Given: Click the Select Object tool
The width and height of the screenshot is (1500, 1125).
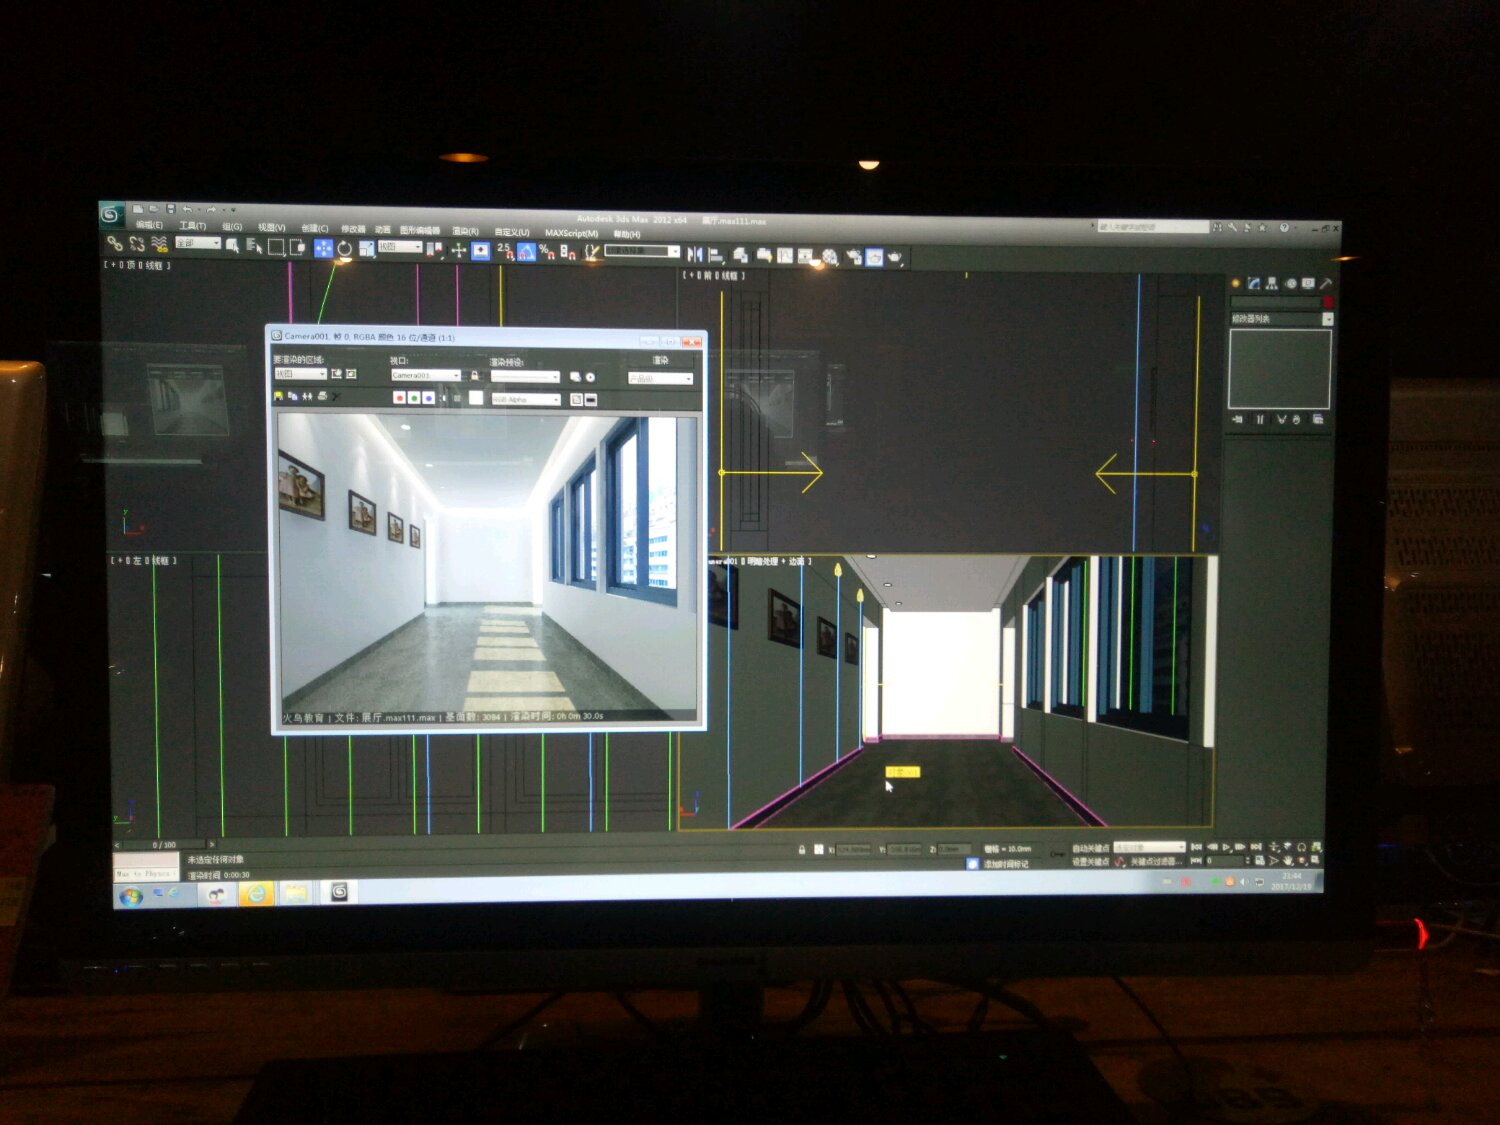Looking at the screenshot, I should pyautogui.click(x=232, y=245).
